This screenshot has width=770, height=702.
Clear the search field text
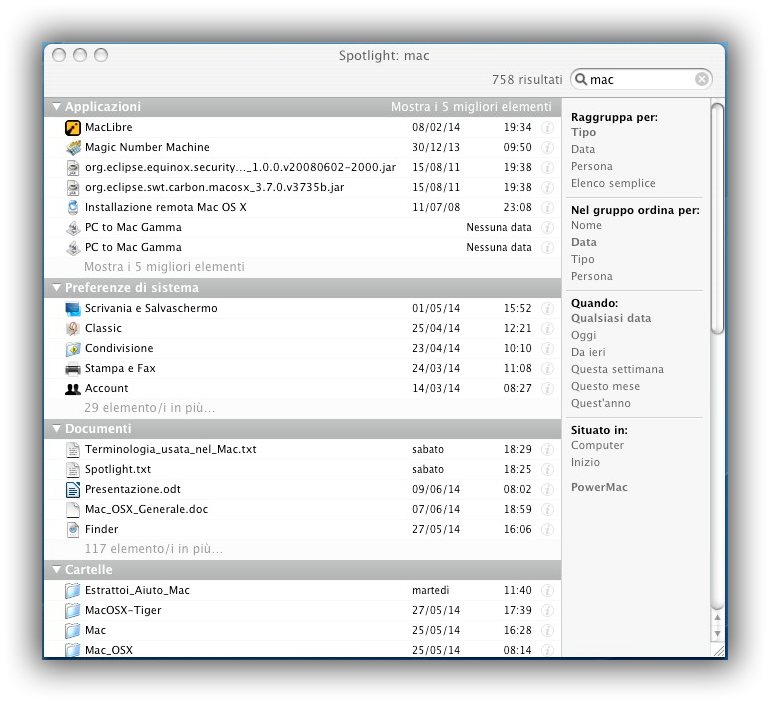click(x=702, y=79)
